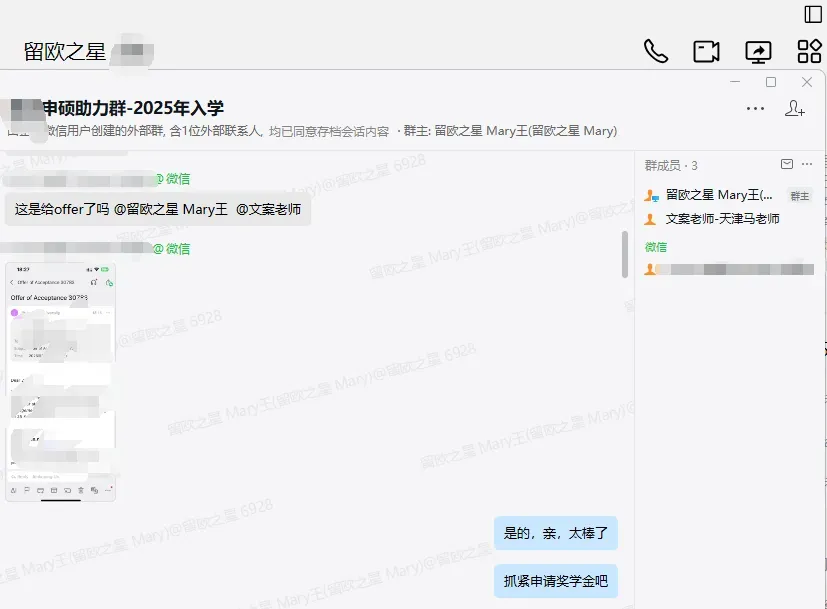
Task: Click the chat message scrollbar
Action: (x=625, y=254)
